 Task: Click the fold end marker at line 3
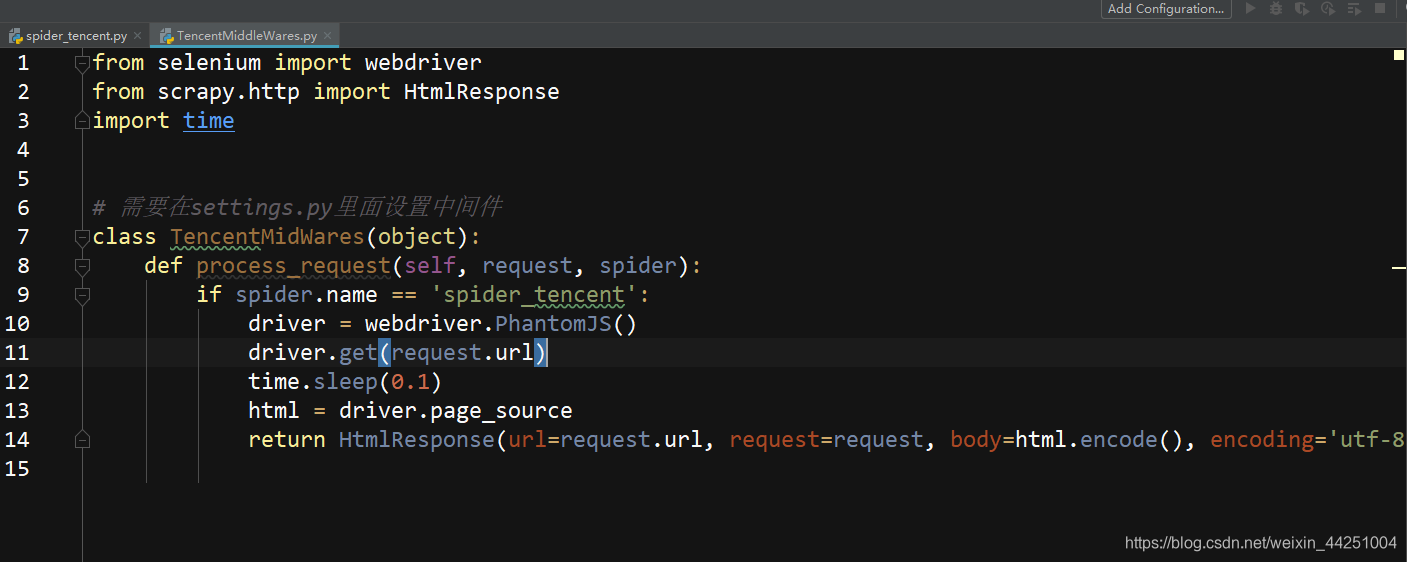pyautogui.click(x=82, y=121)
